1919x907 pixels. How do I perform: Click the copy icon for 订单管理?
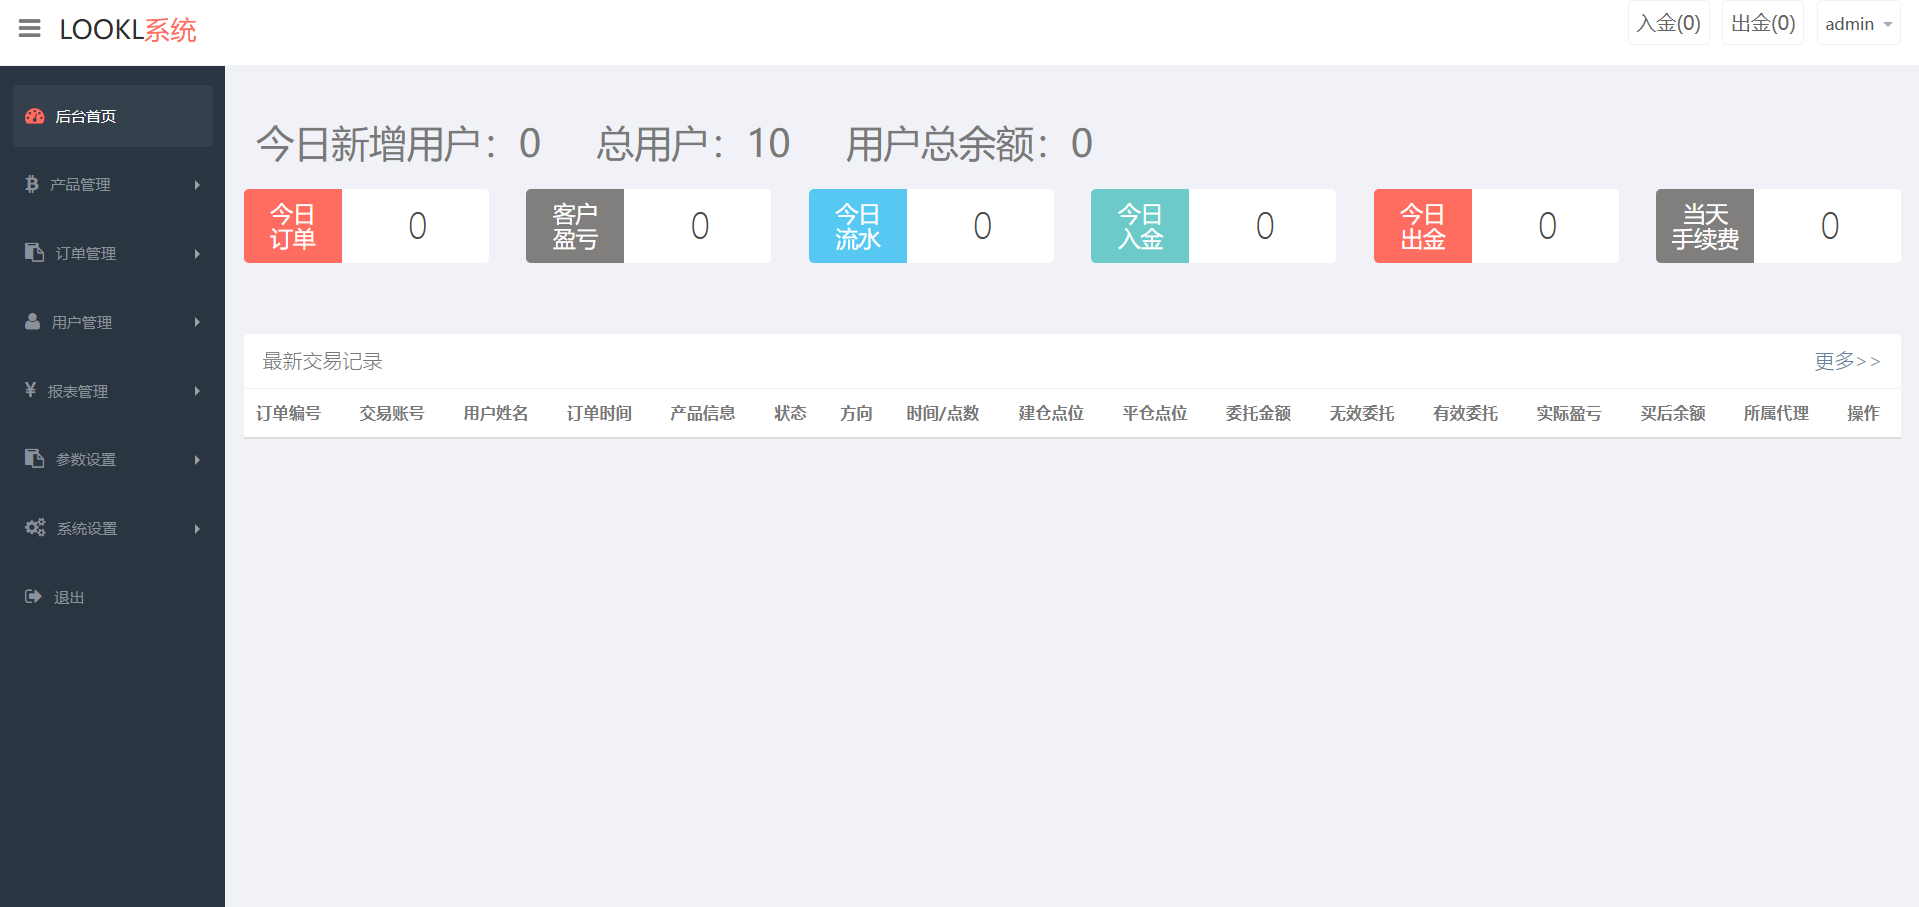[x=34, y=252]
